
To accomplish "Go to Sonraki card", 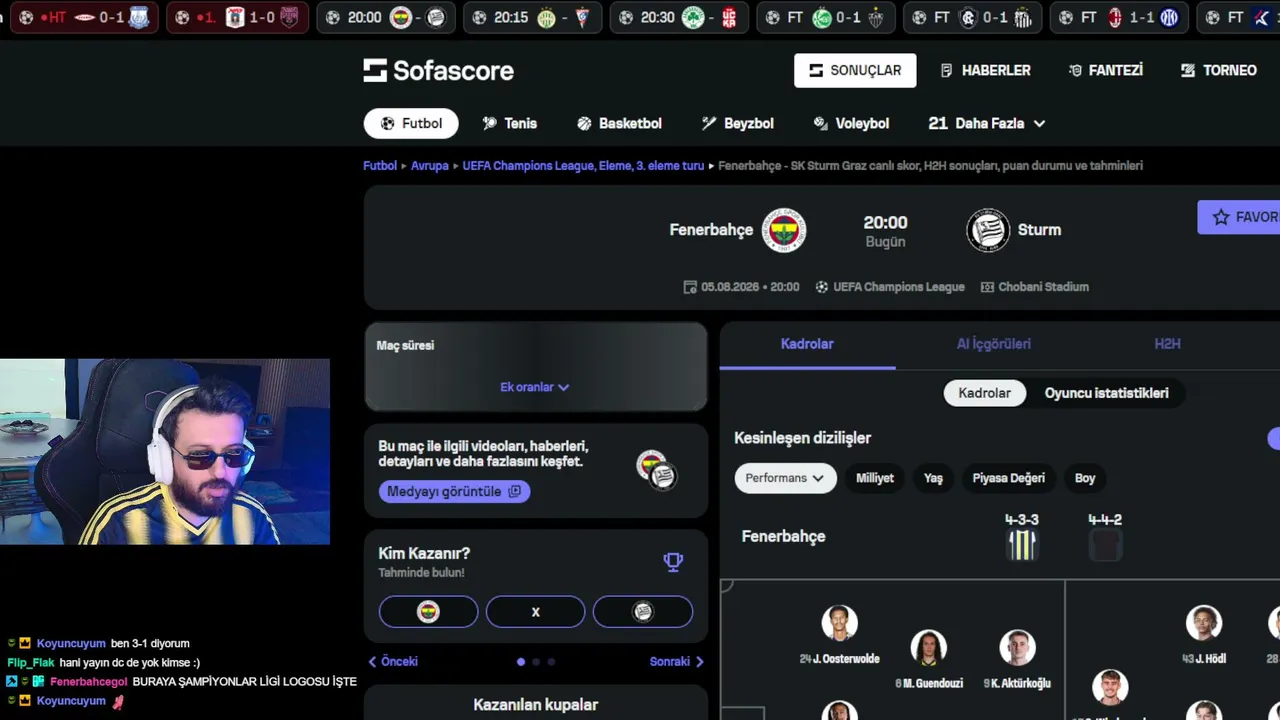I will click(677, 661).
